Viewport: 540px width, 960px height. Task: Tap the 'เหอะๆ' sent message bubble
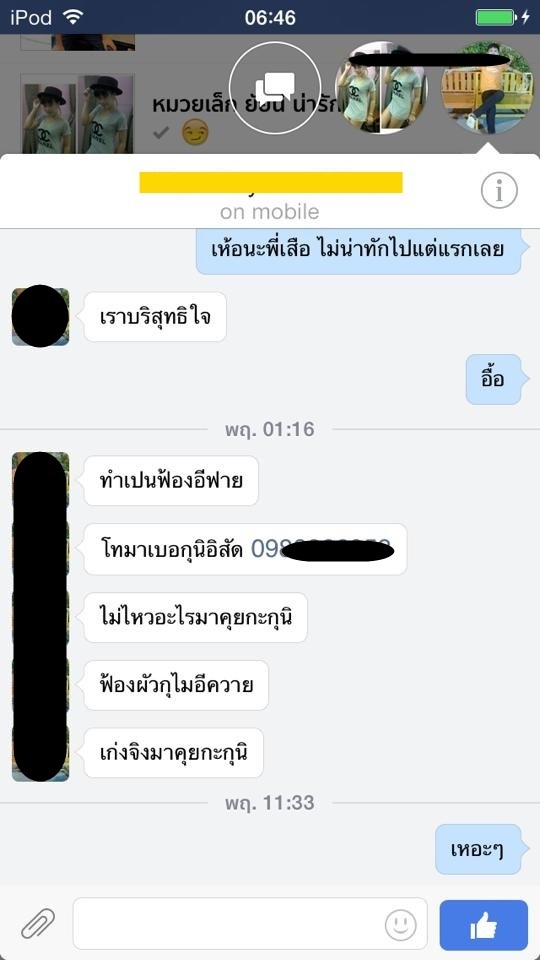[478, 849]
